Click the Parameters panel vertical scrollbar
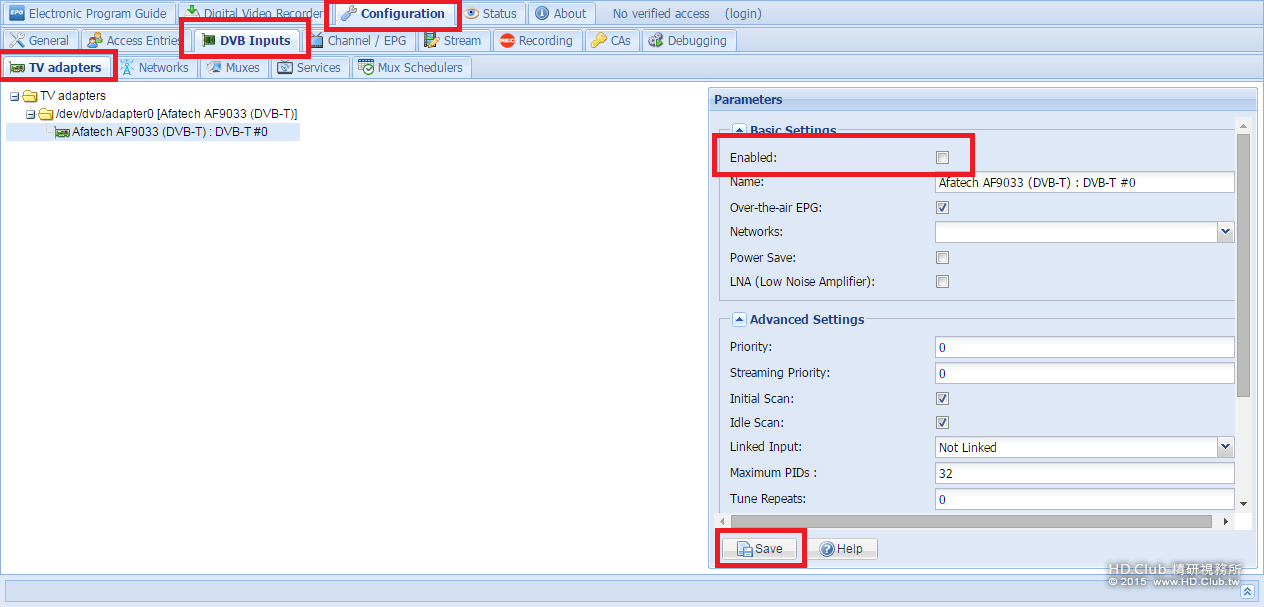1264x607 pixels. point(1243,265)
